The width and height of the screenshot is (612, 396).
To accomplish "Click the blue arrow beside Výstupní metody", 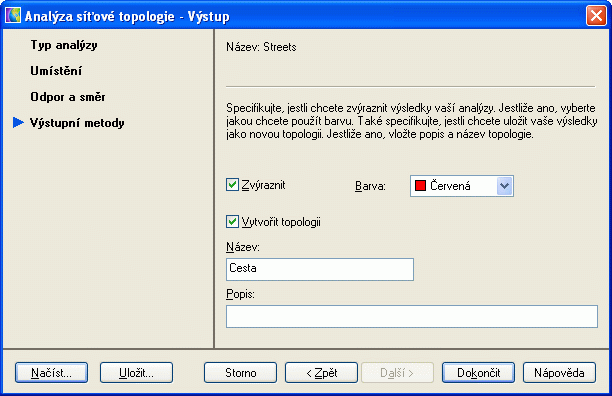I will pyautogui.click(x=18, y=123).
